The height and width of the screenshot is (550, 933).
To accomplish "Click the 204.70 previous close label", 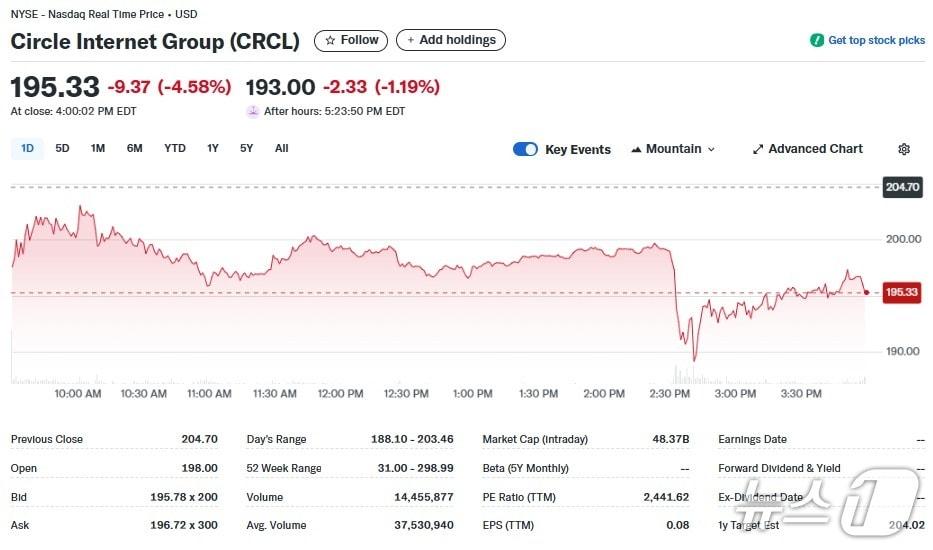I will point(901,187).
